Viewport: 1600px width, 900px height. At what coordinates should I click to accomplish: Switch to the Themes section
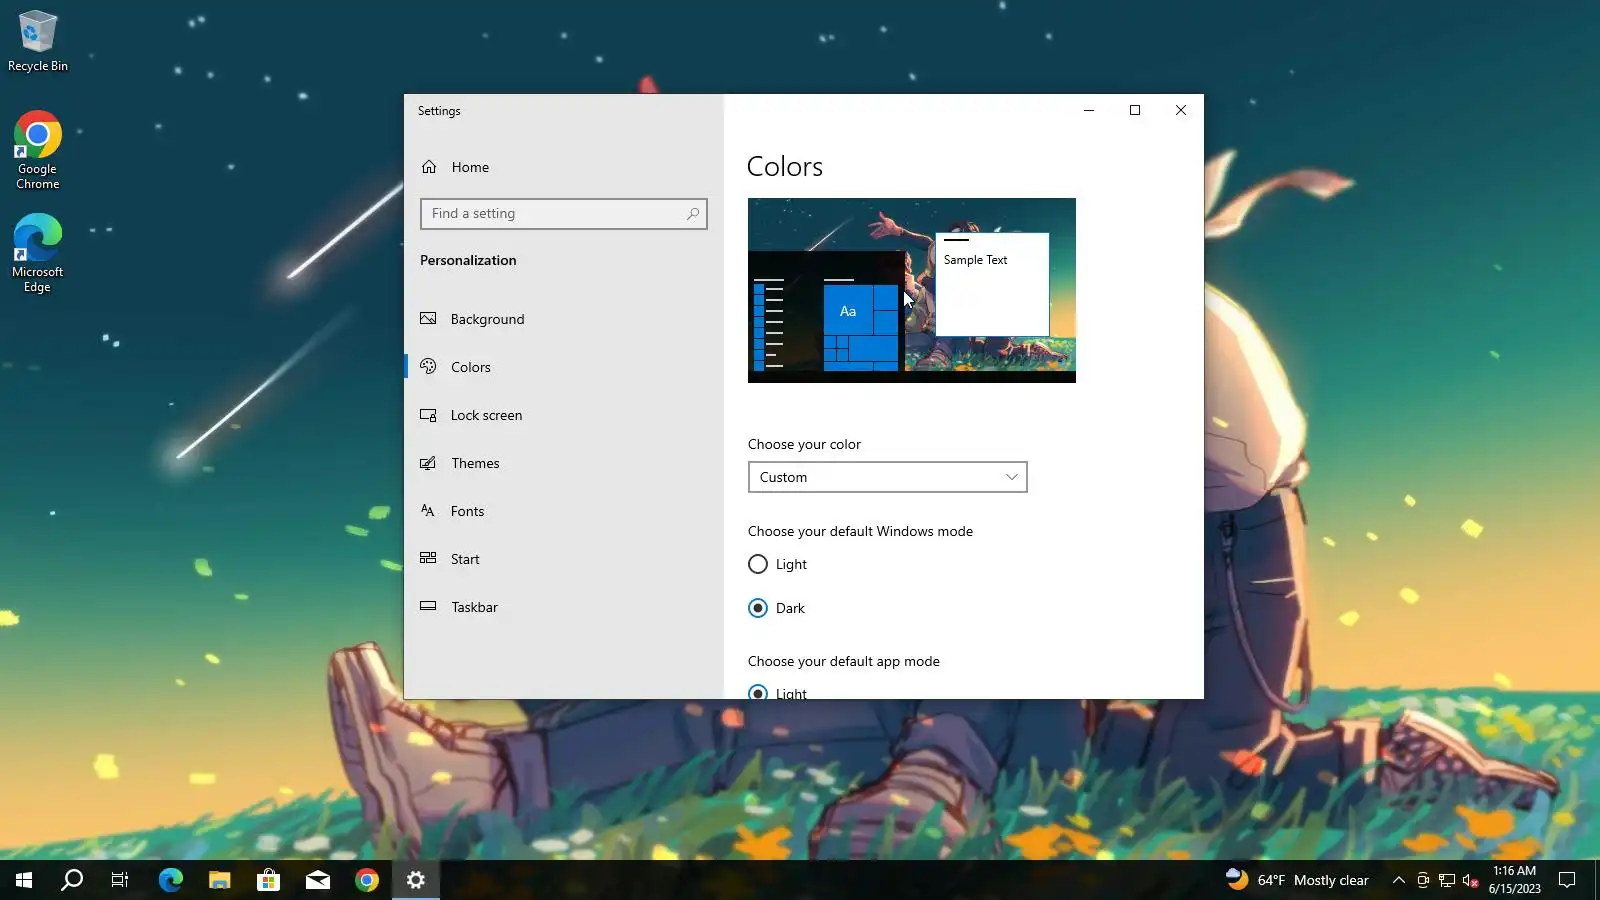(x=564, y=463)
